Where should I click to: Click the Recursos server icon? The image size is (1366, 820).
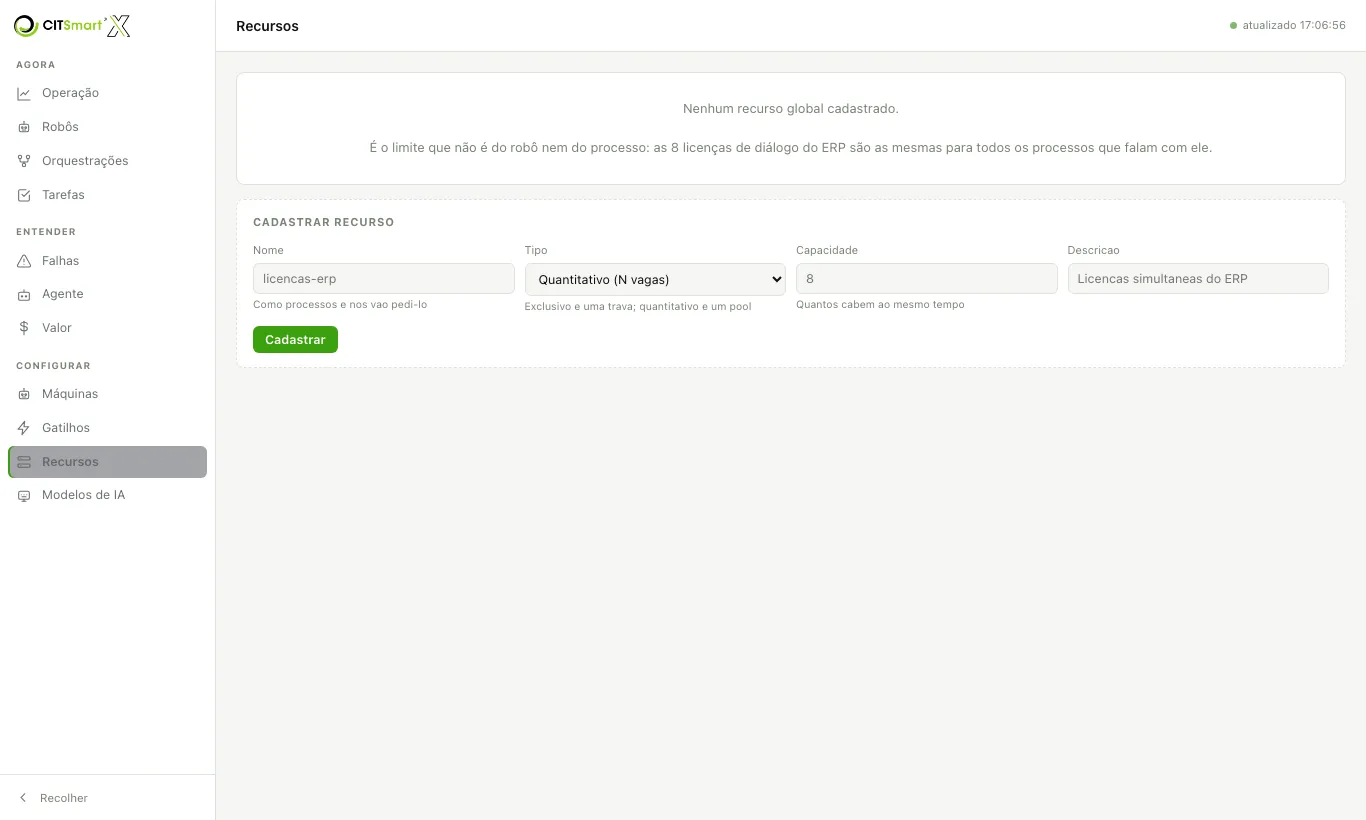coord(24,462)
